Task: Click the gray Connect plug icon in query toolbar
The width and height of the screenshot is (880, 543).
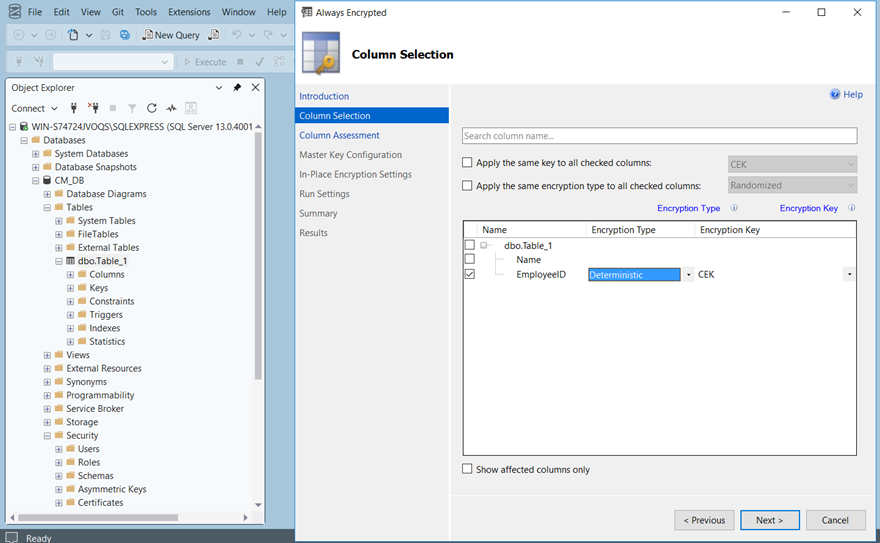Action: pyautogui.click(x=19, y=61)
